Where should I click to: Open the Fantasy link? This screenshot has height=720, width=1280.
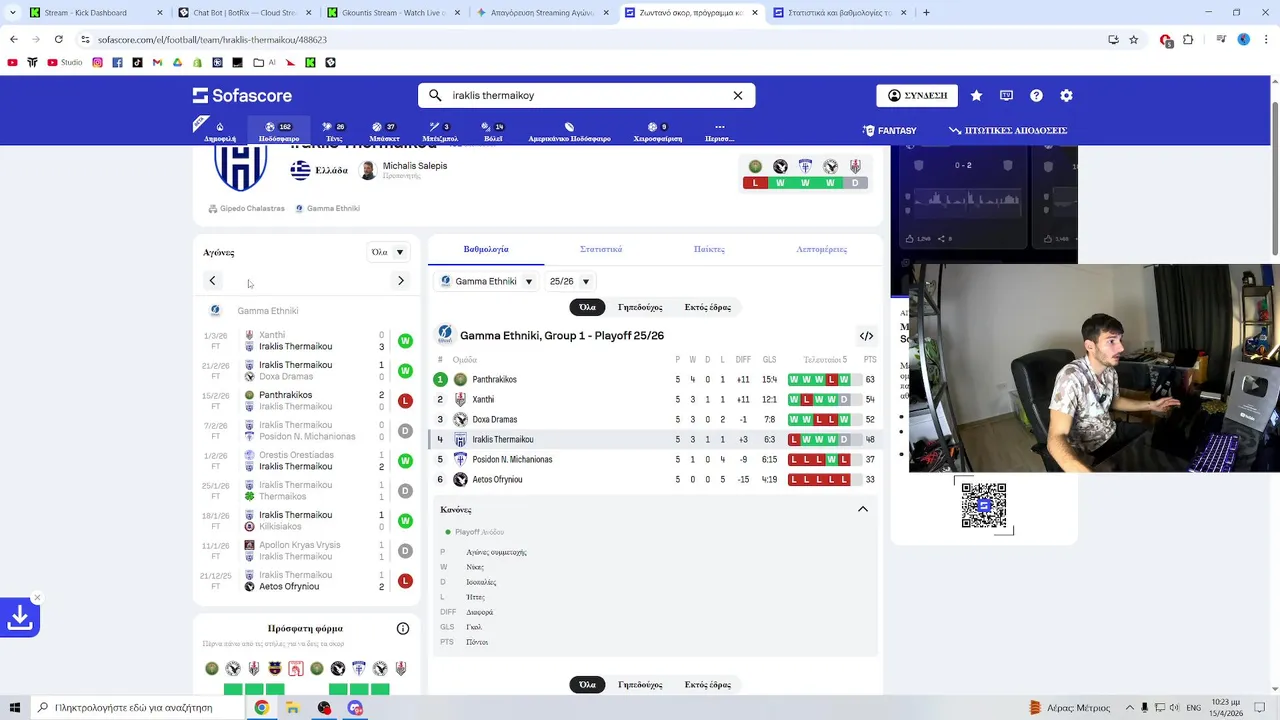(890, 131)
